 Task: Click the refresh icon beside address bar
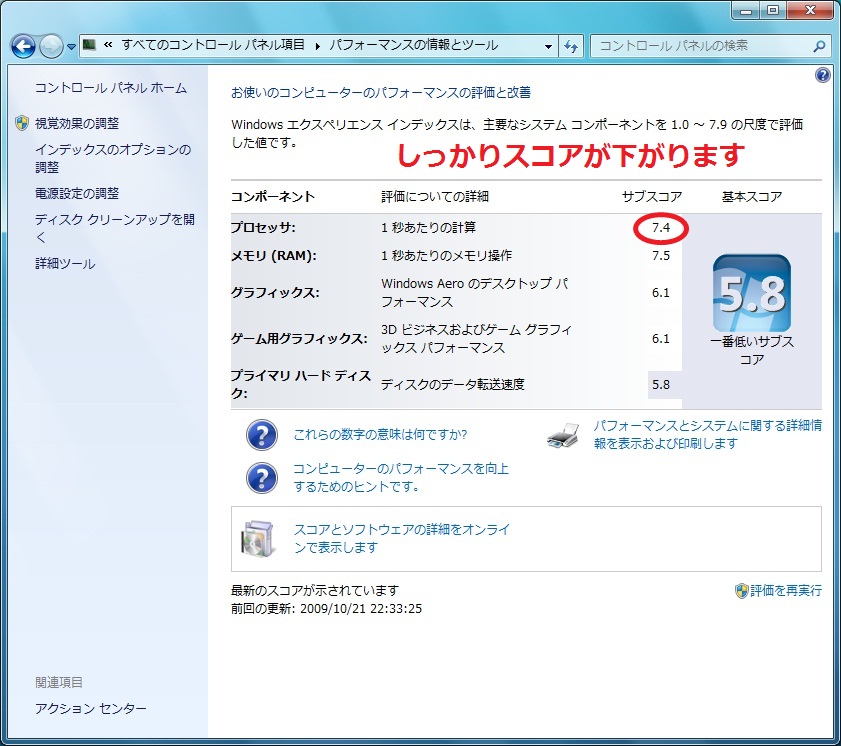(572, 46)
